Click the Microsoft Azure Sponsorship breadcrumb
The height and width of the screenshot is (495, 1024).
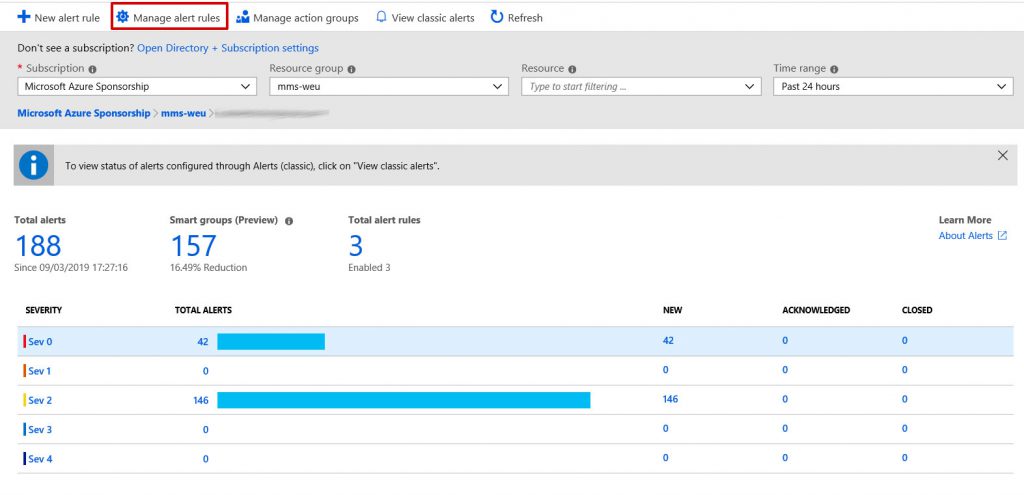point(84,113)
